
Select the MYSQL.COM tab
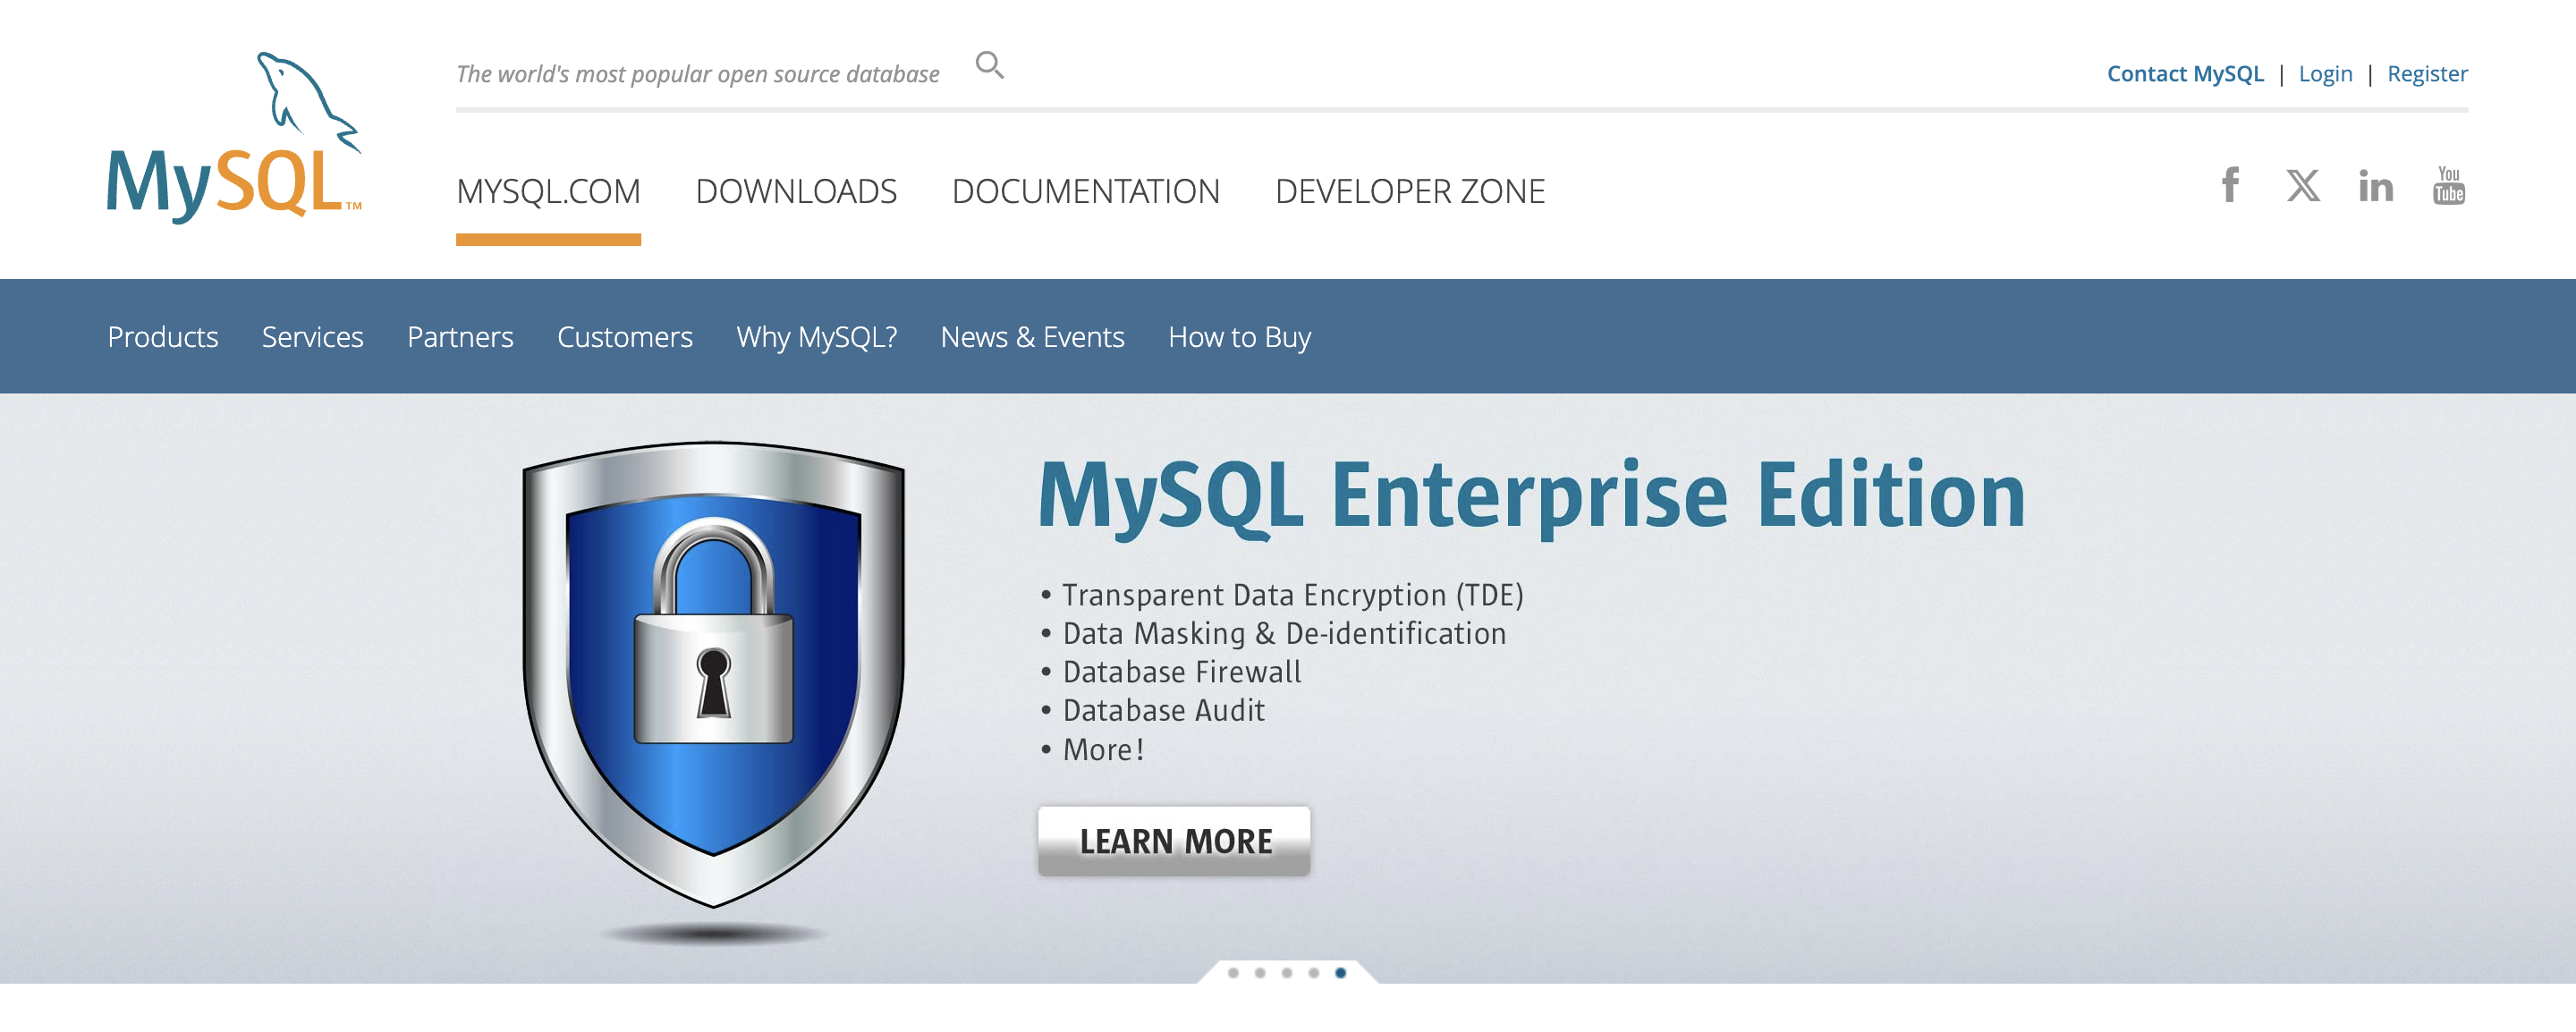pos(548,191)
